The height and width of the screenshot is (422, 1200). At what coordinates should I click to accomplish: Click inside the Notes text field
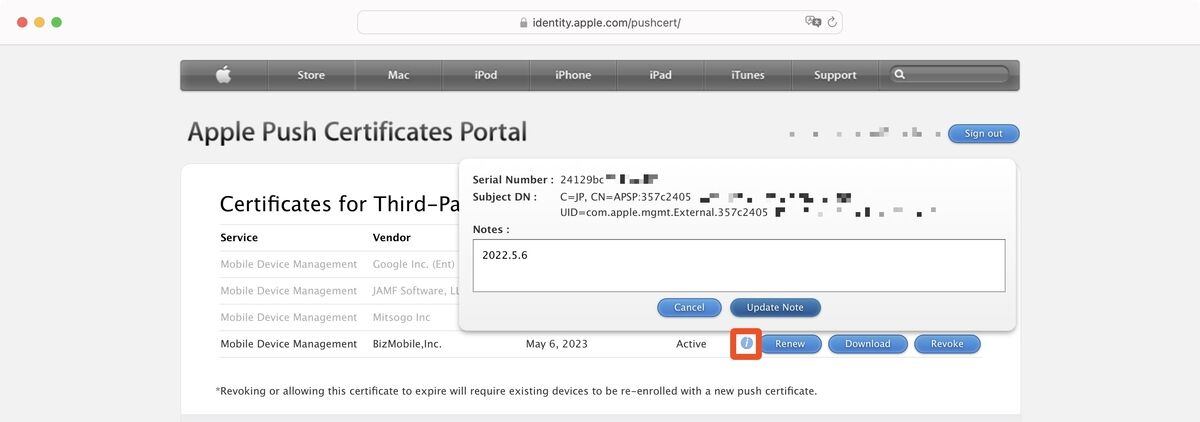click(x=738, y=266)
